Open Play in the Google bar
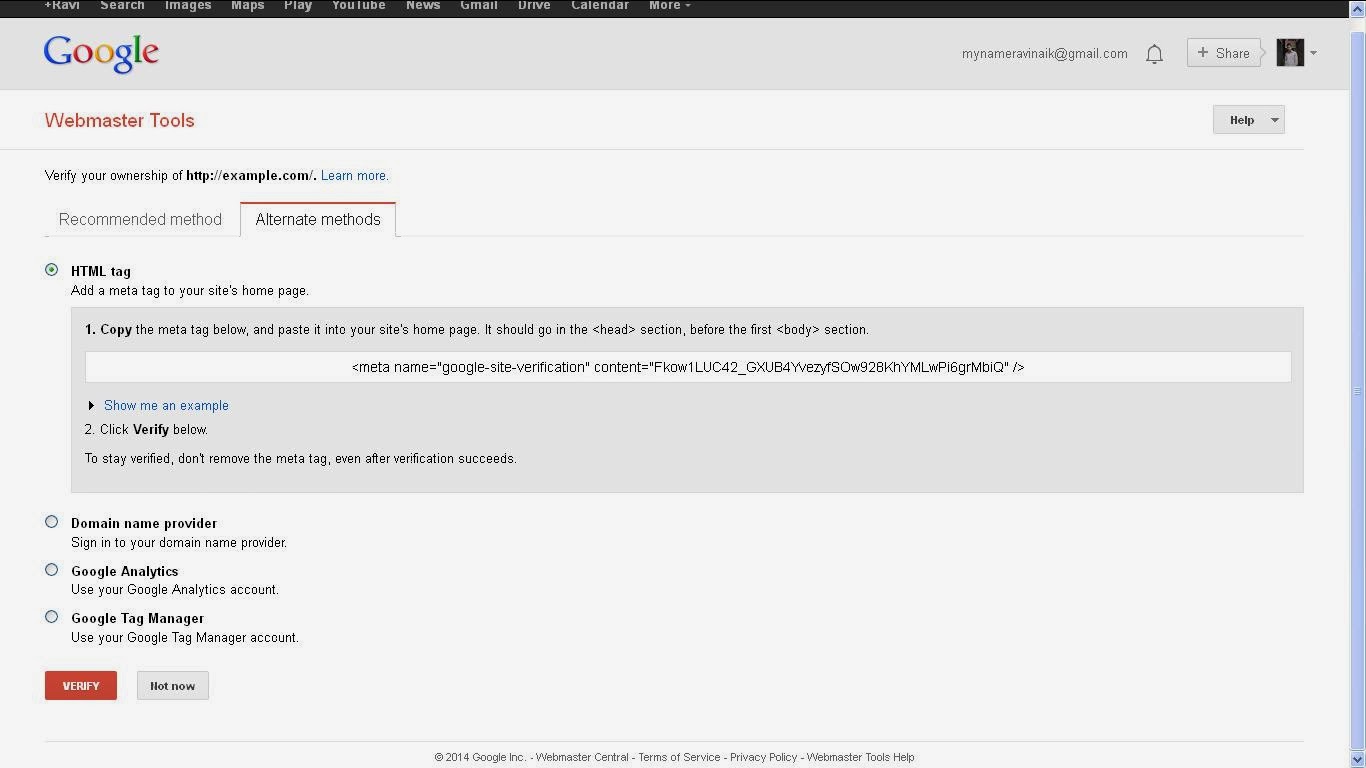This screenshot has height=768, width=1366. (298, 6)
